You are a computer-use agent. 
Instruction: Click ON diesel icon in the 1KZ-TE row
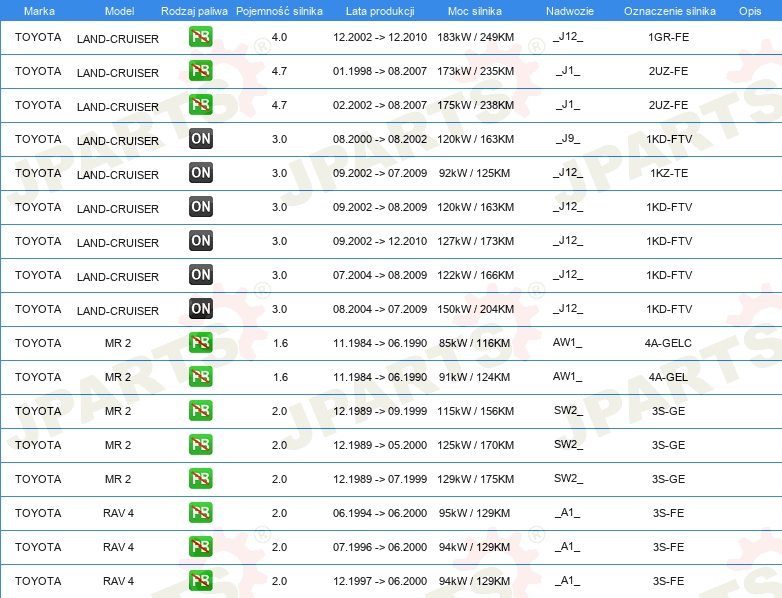(200, 173)
